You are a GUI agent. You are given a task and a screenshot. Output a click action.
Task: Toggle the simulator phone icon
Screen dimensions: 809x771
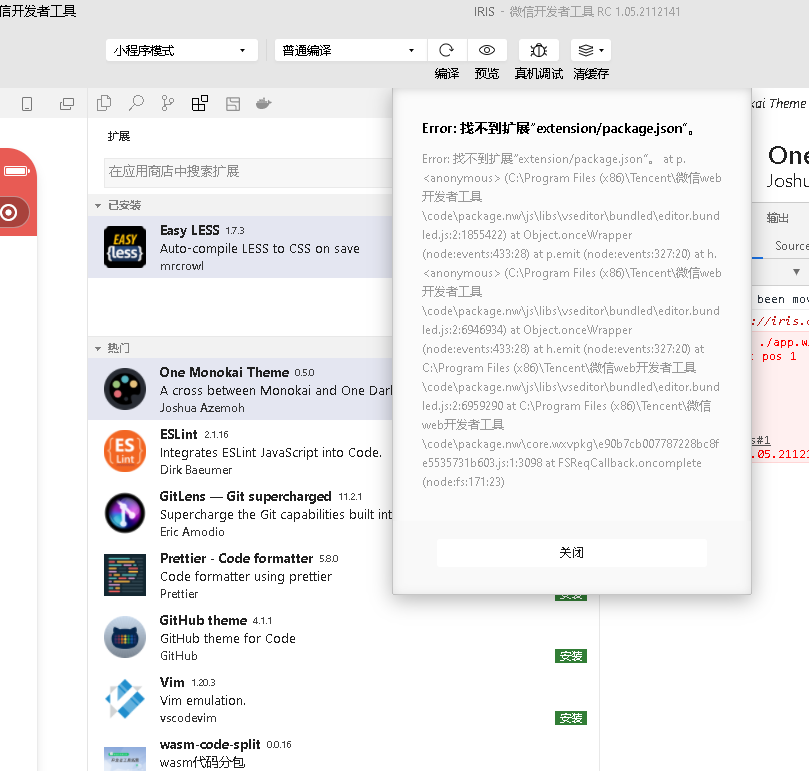tap(27, 104)
